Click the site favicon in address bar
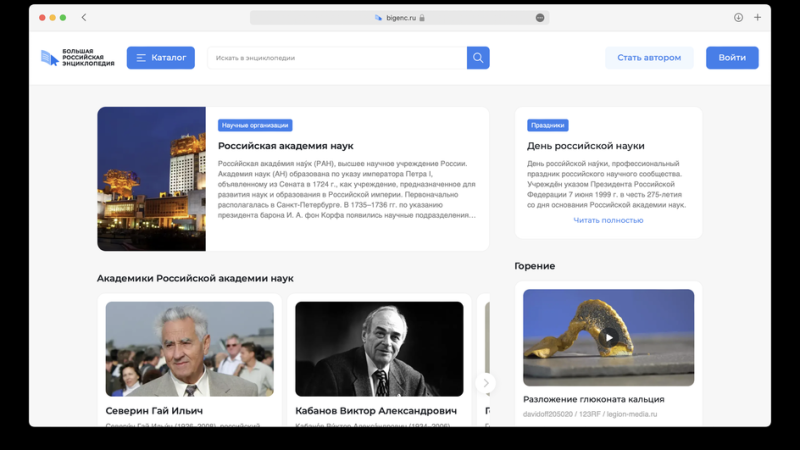This screenshot has height=450, width=800. (378, 18)
